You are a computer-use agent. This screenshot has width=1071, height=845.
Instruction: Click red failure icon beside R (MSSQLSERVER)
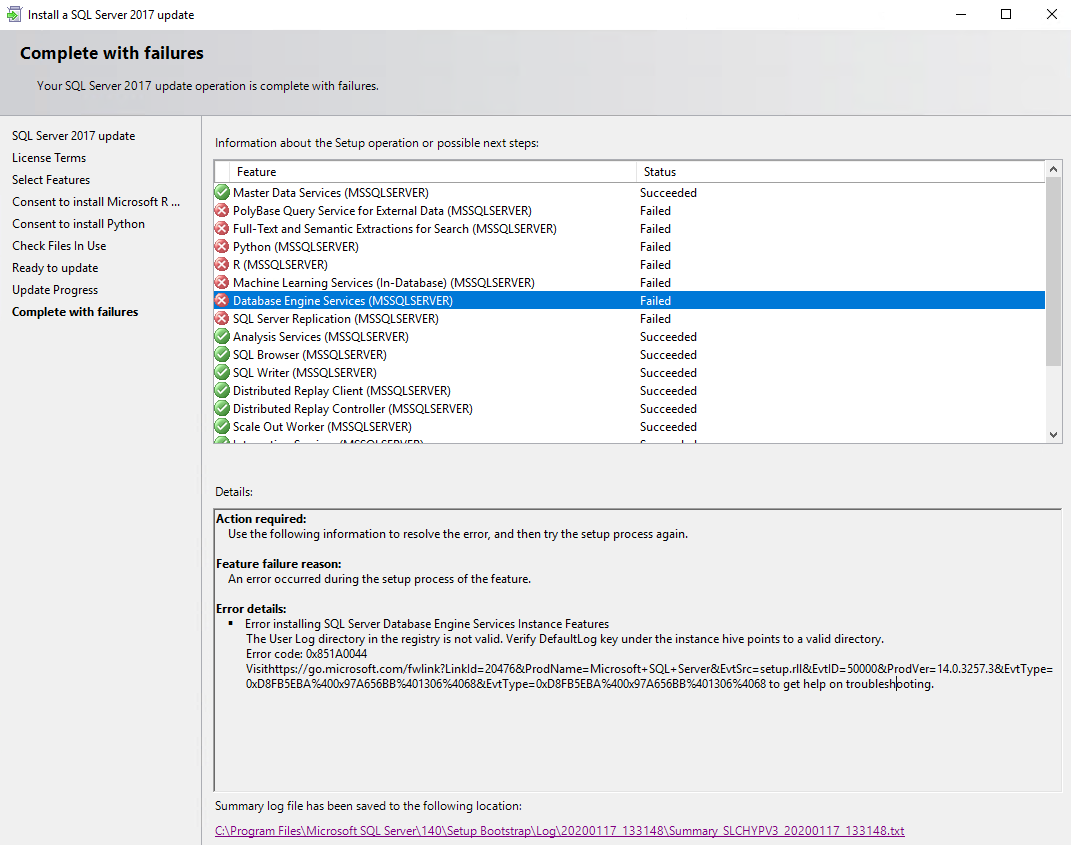click(x=222, y=264)
